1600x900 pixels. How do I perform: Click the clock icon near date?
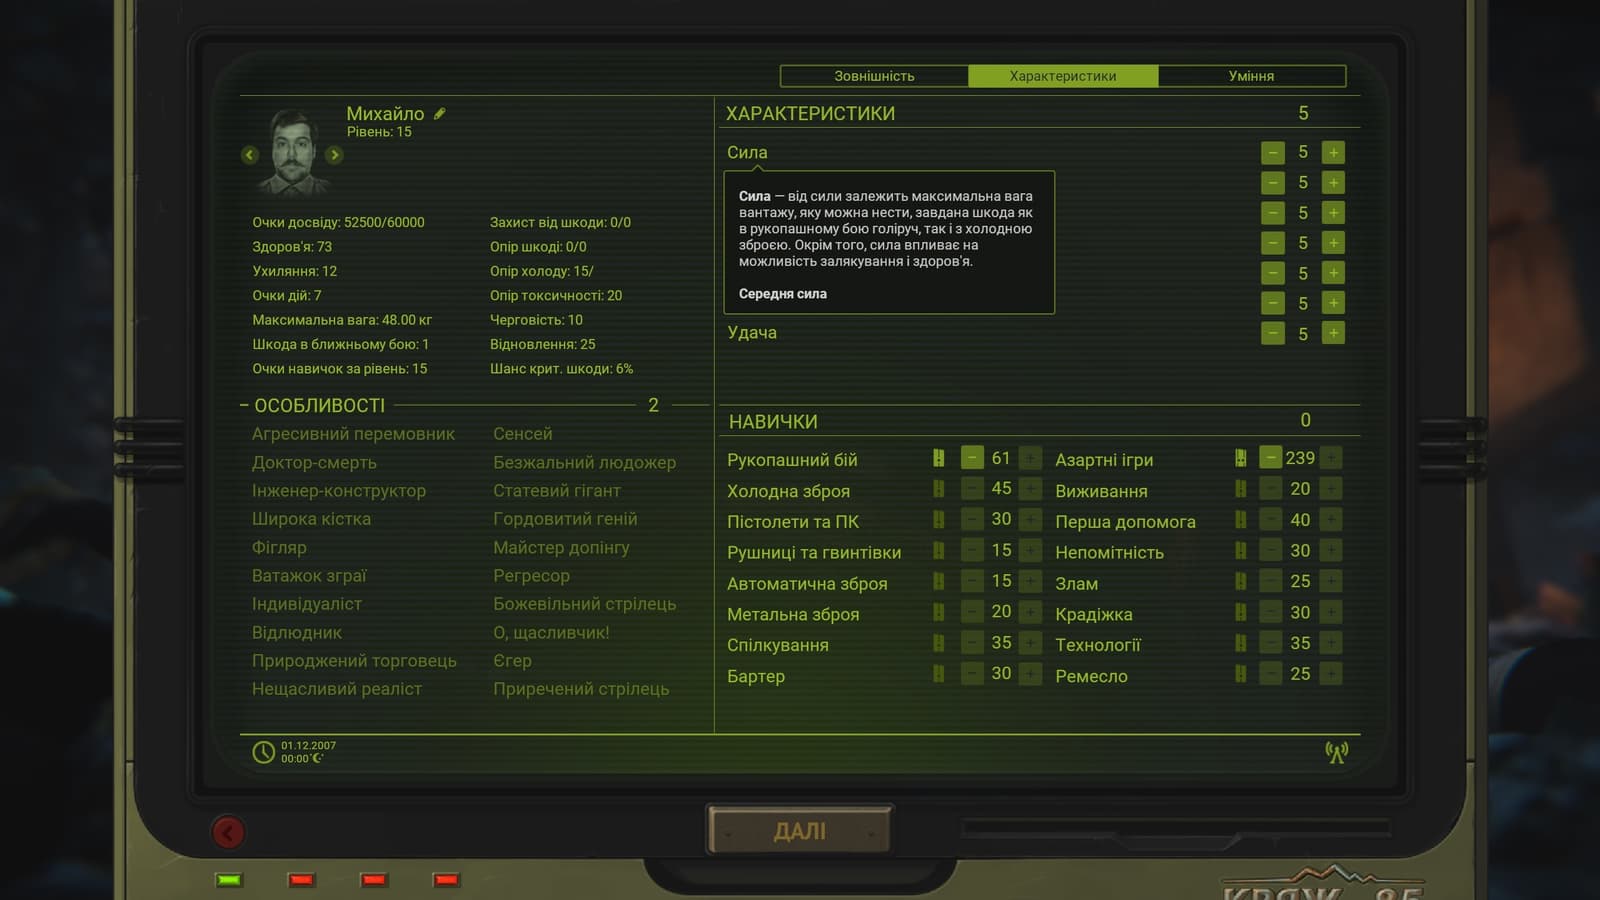(x=263, y=752)
